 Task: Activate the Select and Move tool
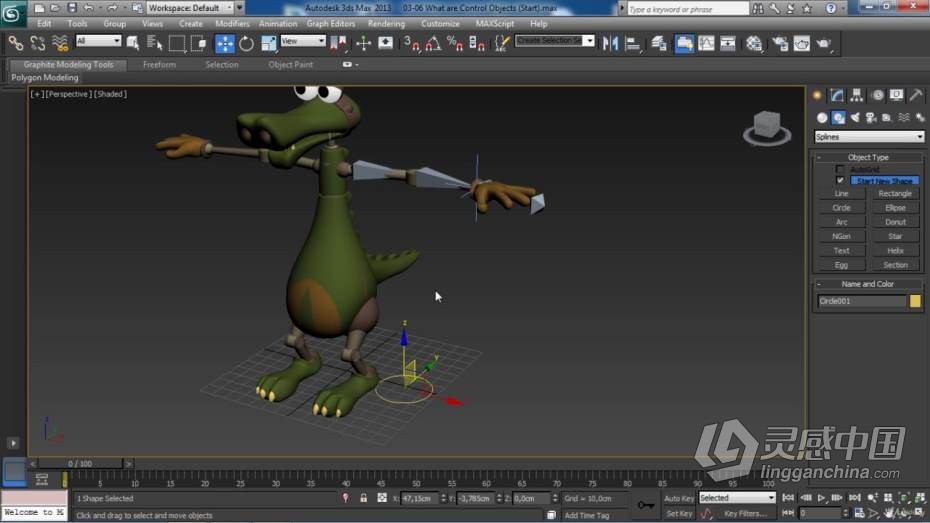click(225, 43)
